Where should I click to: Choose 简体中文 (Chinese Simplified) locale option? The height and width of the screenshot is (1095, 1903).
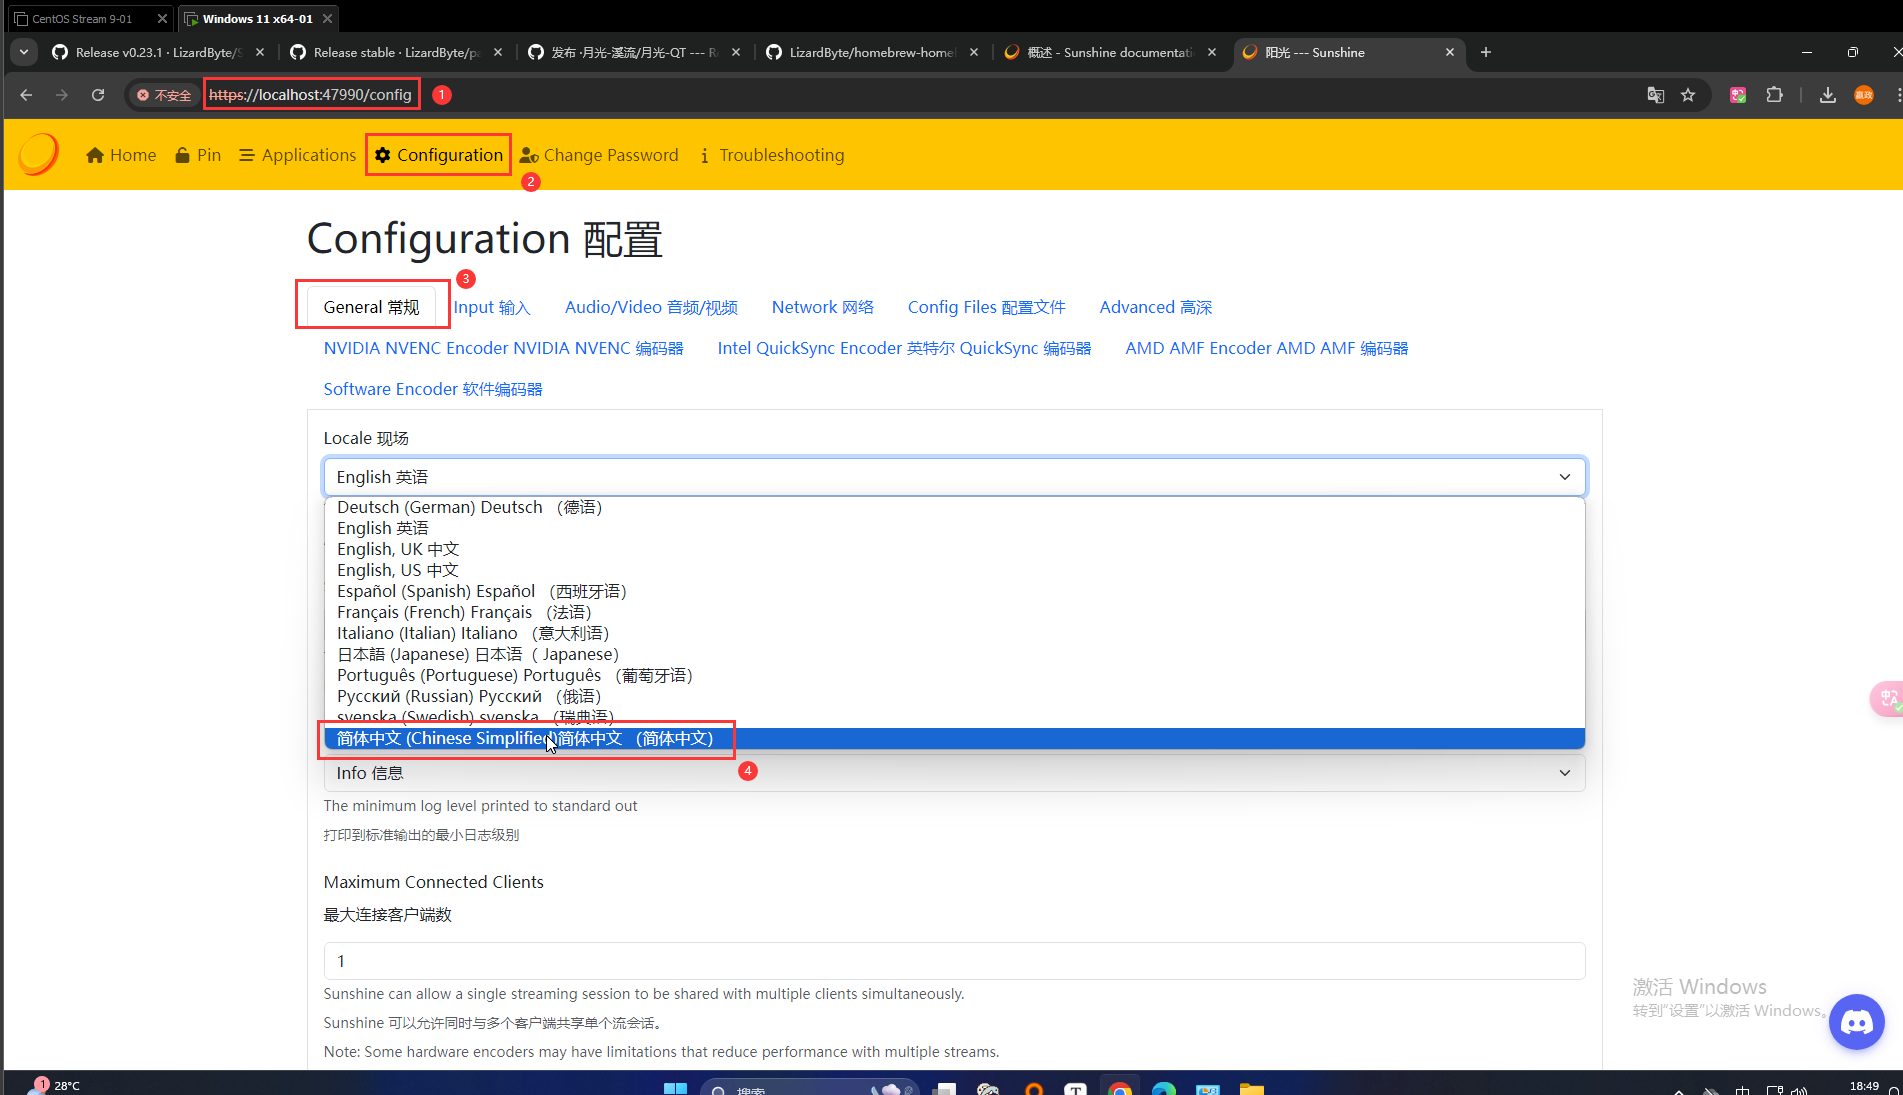click(x=955, y=738)
